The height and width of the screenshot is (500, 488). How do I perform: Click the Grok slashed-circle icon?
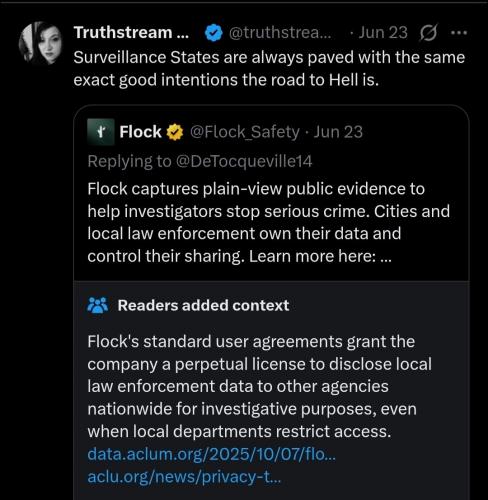click(x=428, y=33)
